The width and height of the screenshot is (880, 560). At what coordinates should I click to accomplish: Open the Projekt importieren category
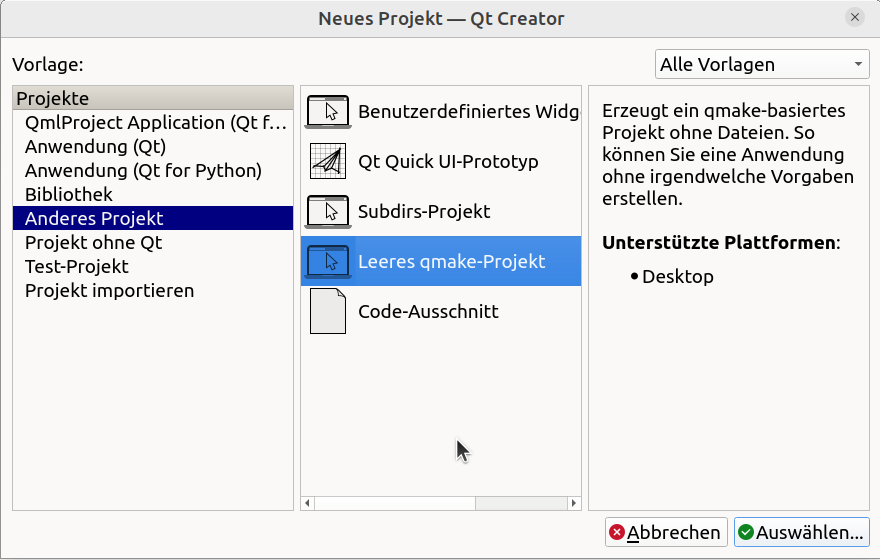click(x=109, y=291)
